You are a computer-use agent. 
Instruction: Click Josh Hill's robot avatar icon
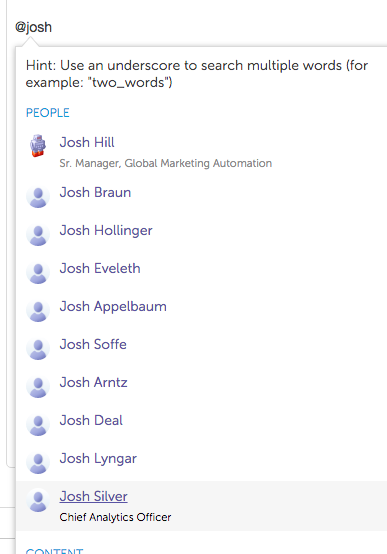click(37, 145)
